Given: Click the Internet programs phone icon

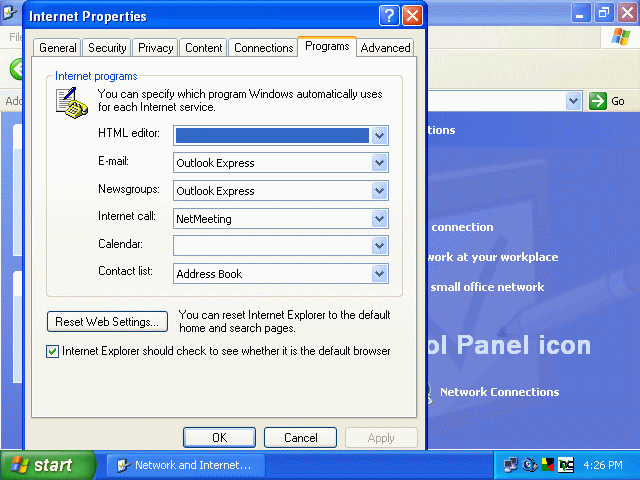Looking at the screenshot, I should 72,103.
